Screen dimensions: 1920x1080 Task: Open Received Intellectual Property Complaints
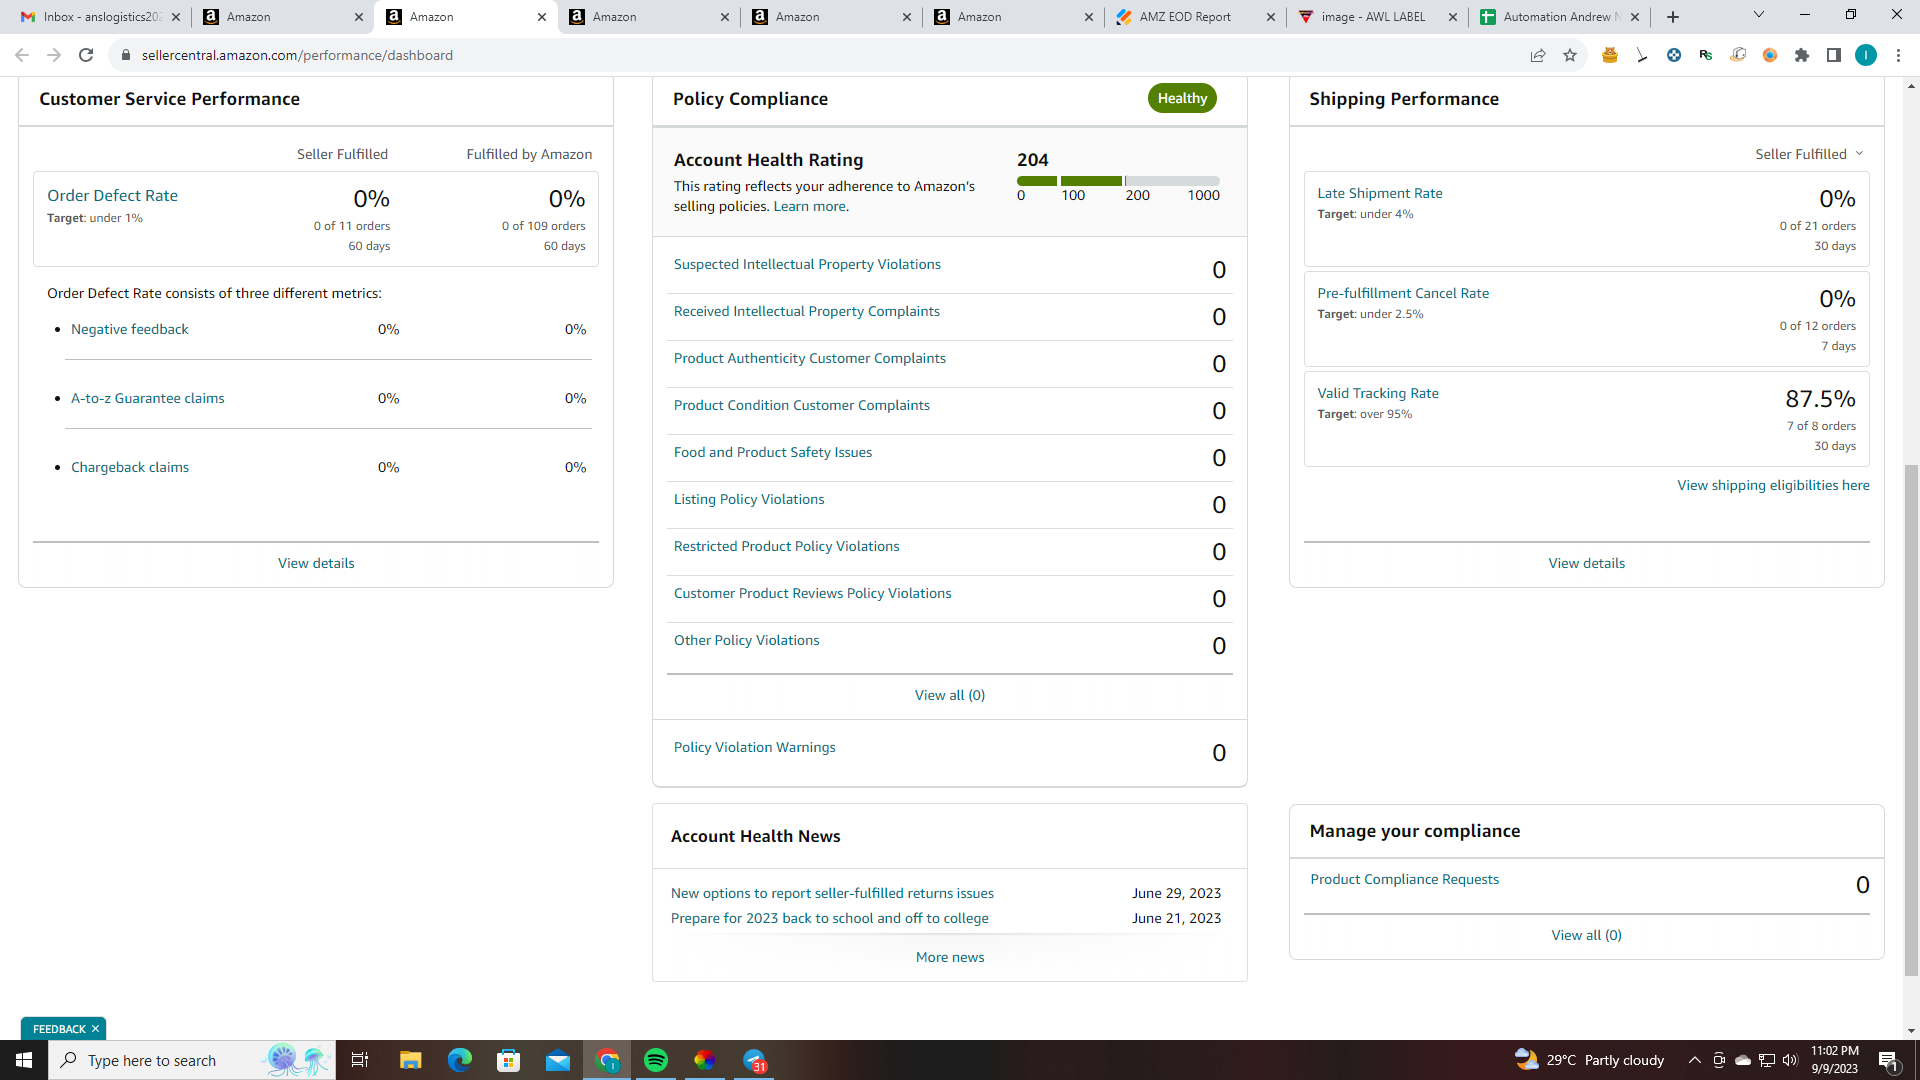[x=807, y=311]
